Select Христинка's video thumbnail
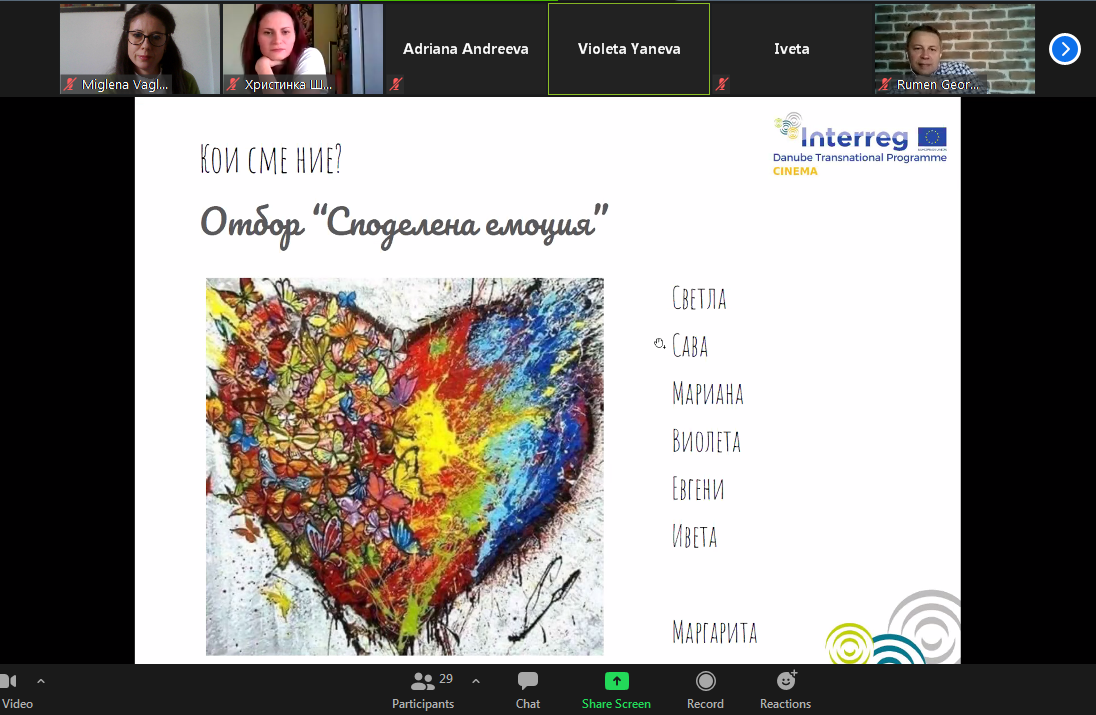Screen dimensions: 1096x715 [302, 49]
